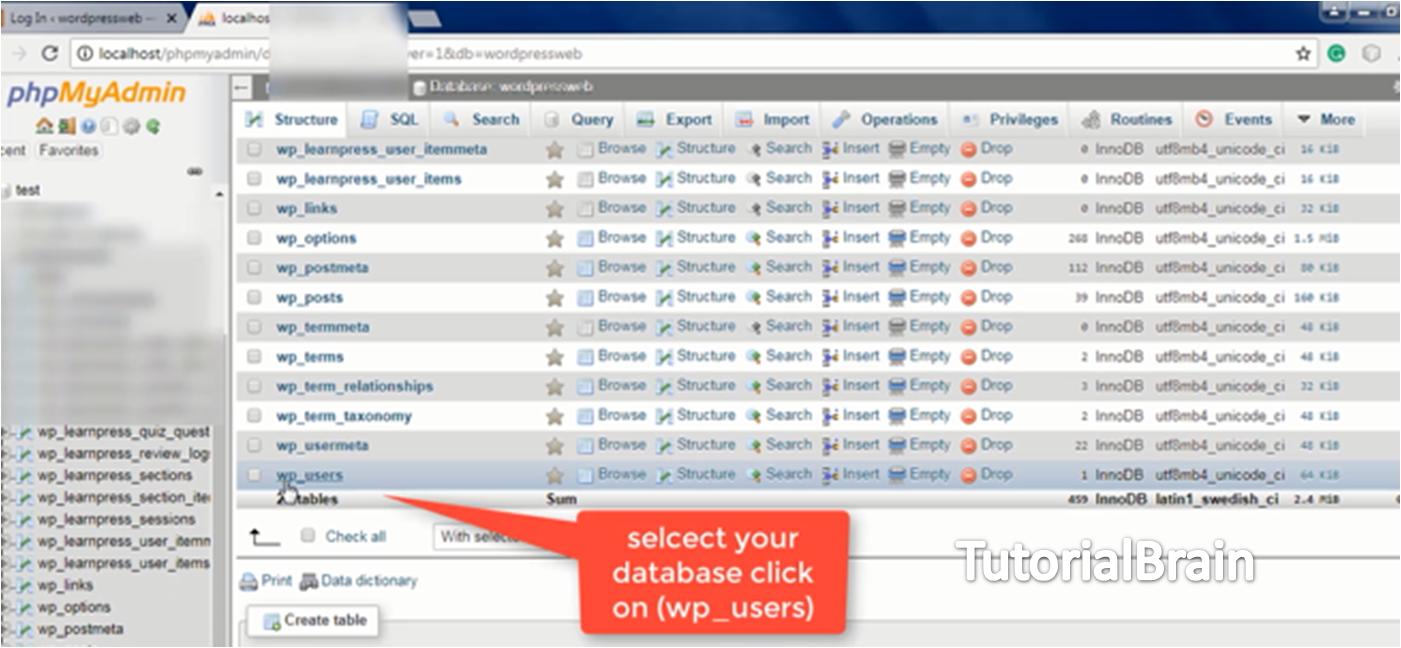The width and height of the screenshot is (1401, 648).
Task: Open the Privileges tab
Action: pos(1010,119)
